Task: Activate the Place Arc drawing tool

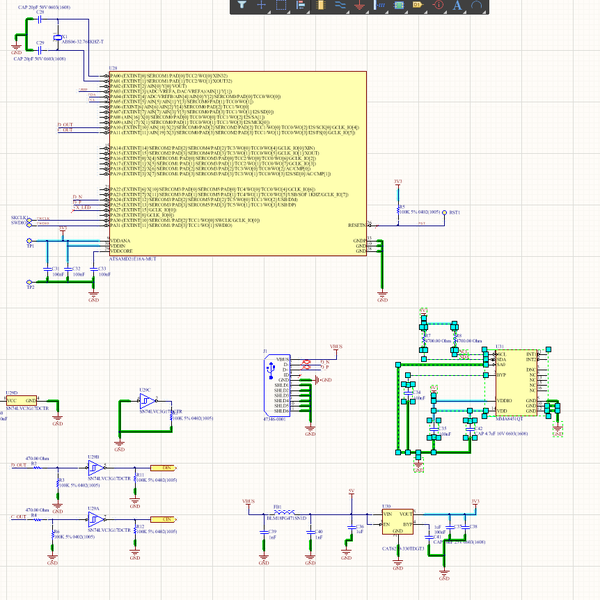Action: coord(477,5)
